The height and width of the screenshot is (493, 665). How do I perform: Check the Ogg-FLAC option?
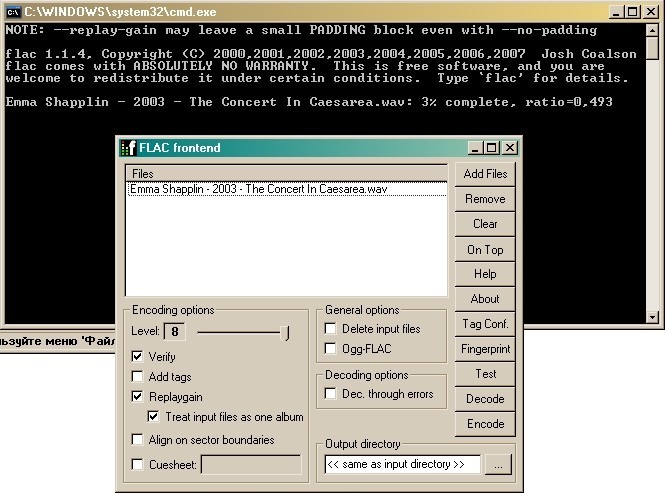(330, 348)
